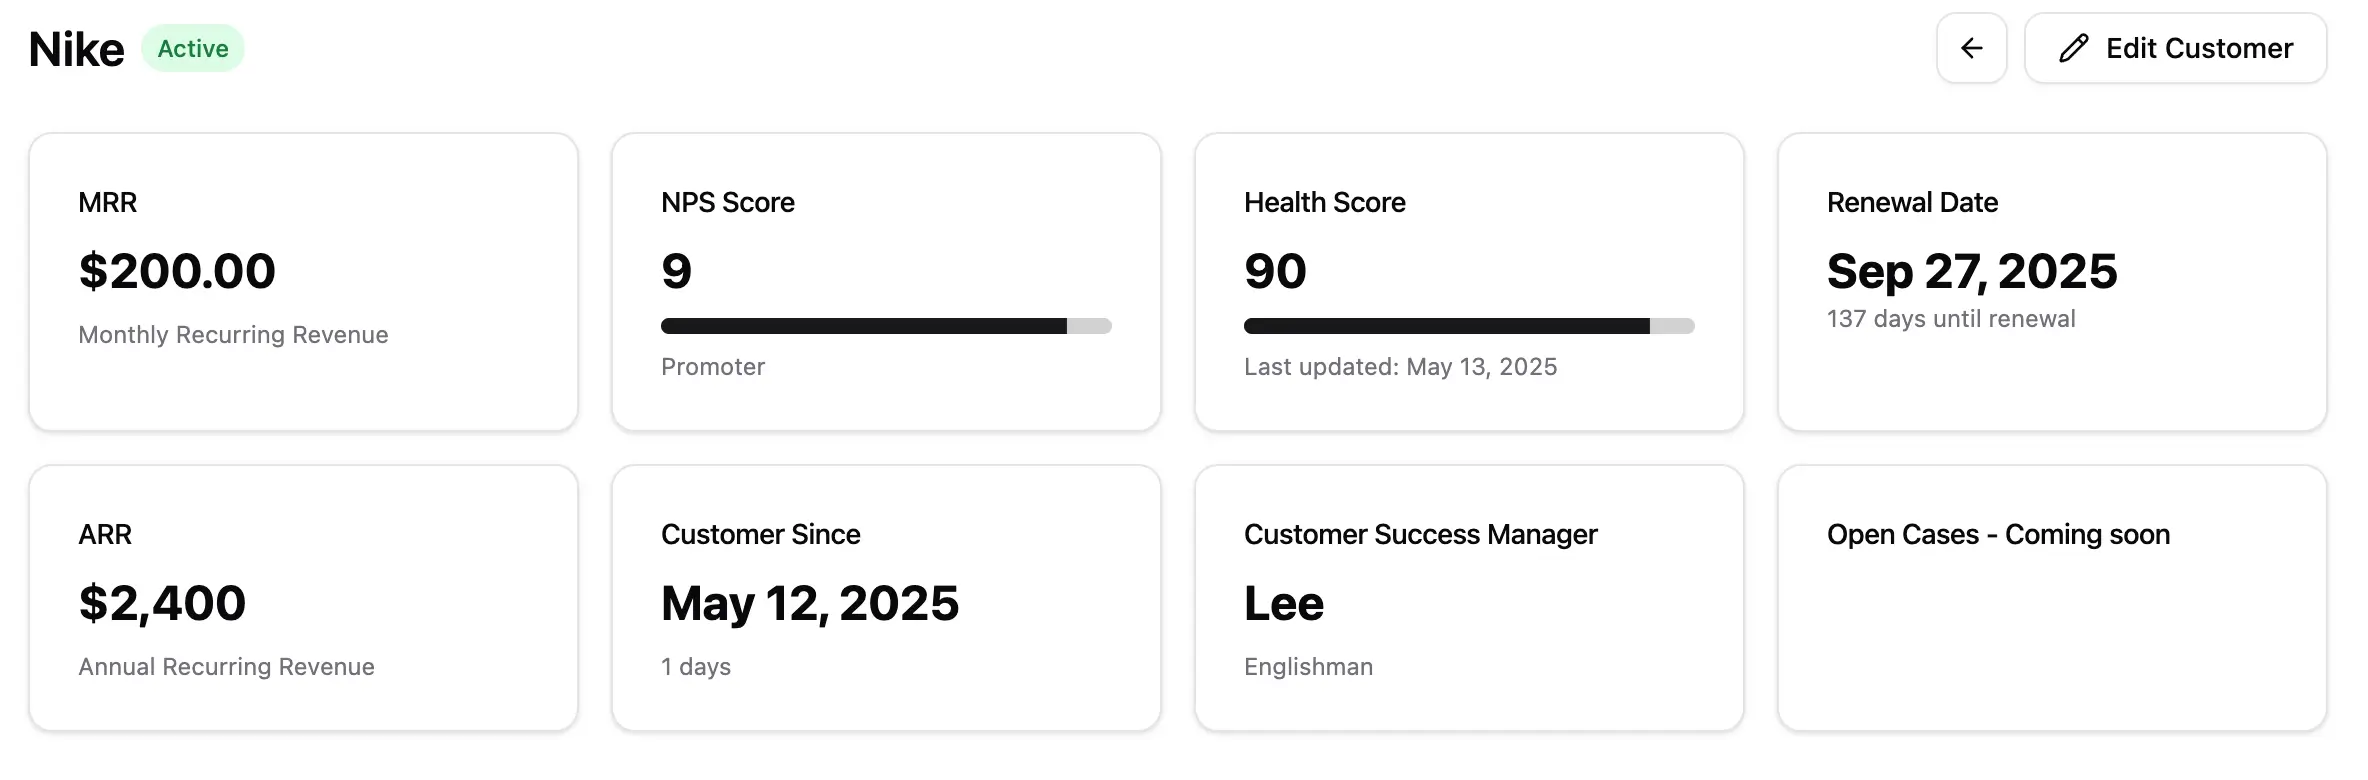This screenshot has width=2368, height=780.
Task: Click the NPS Score progress bar
Action: tap(886, 326)
